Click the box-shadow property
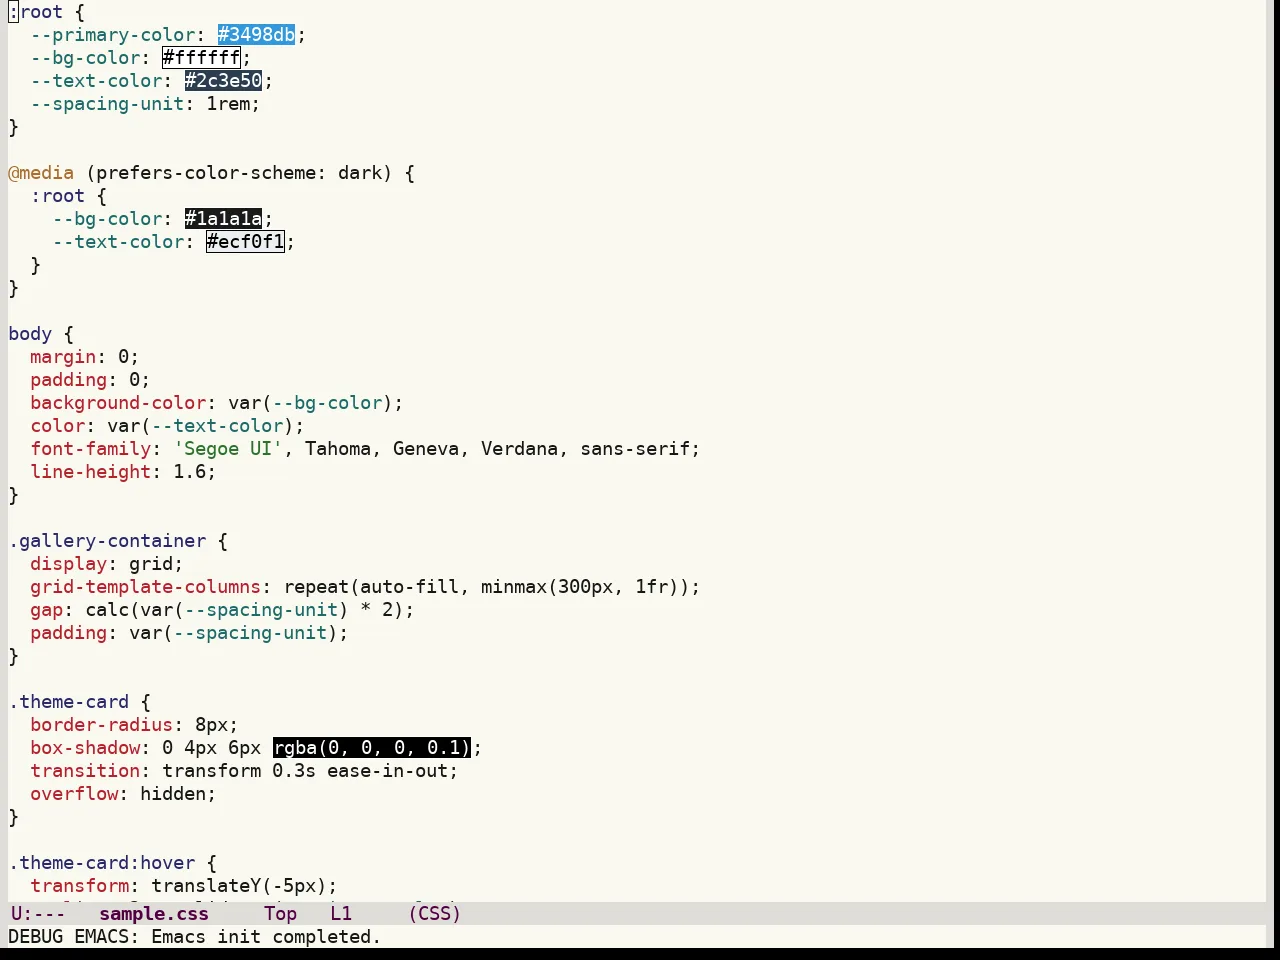 coord(85,748)
